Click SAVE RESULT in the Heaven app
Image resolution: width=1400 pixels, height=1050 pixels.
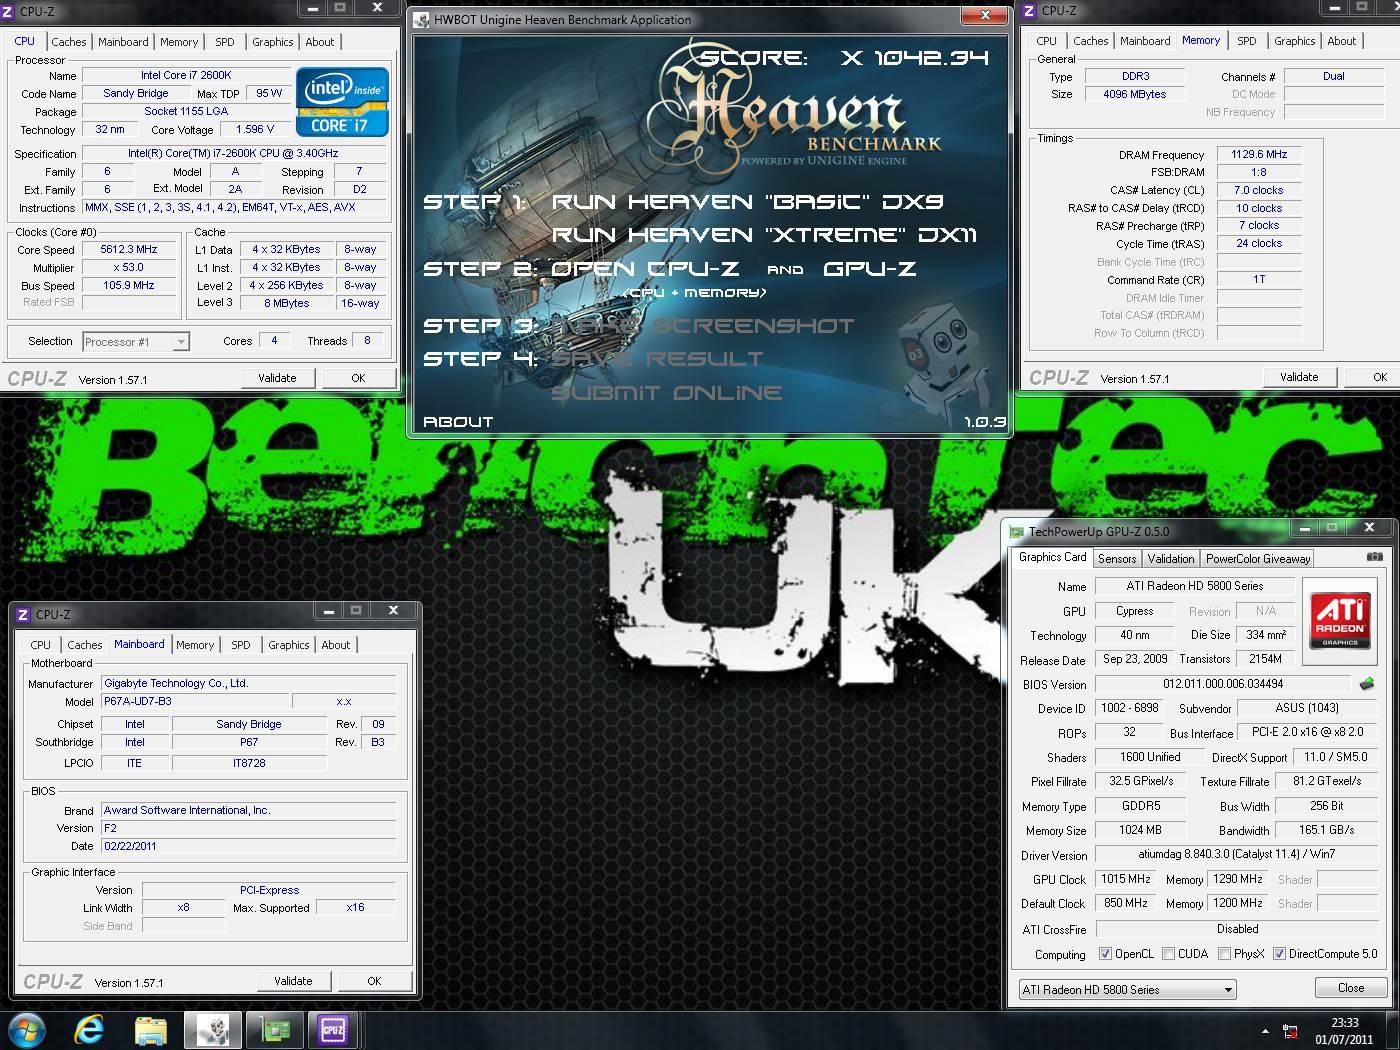[657, 358]
